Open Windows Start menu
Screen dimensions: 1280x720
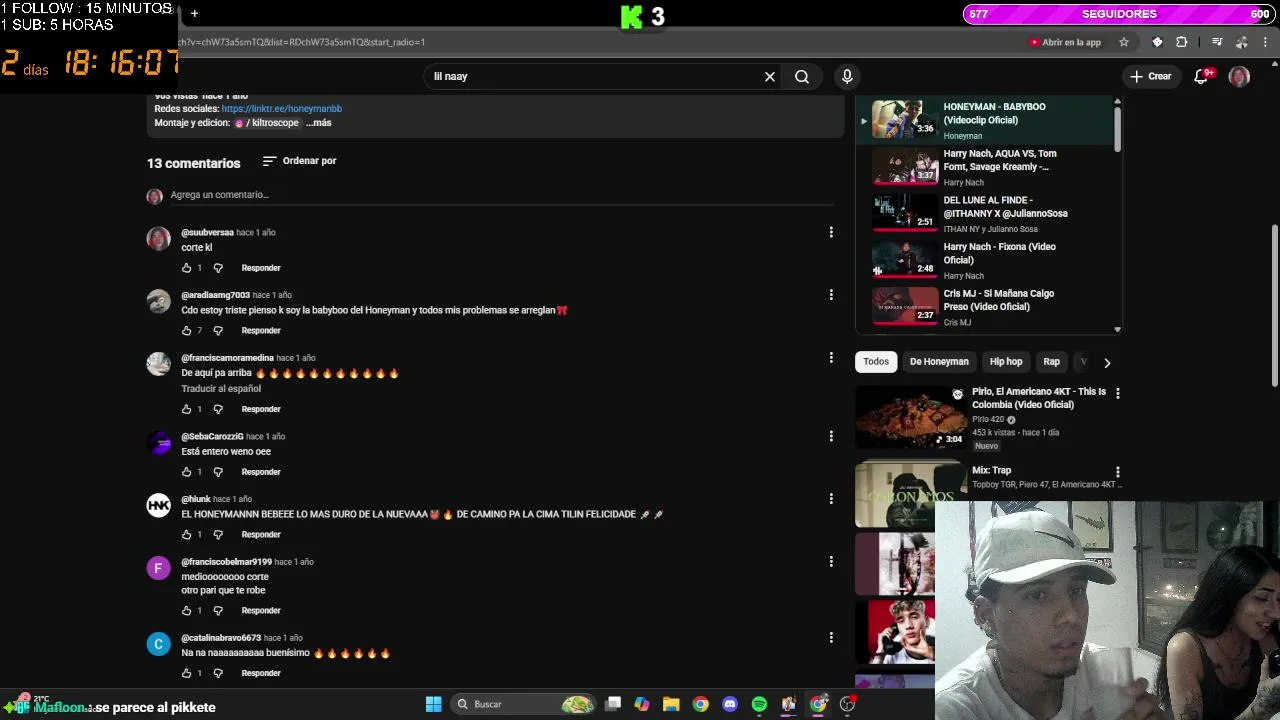pos(434,704)
